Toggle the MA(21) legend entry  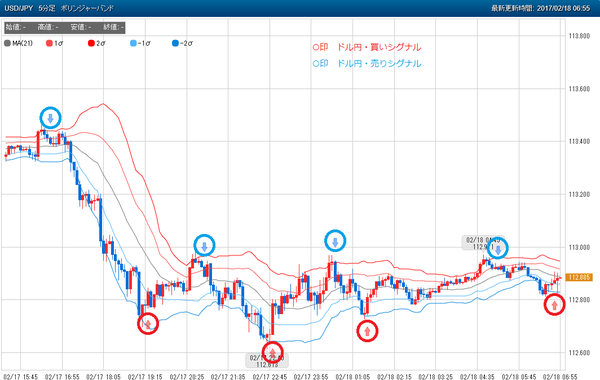pyautogui.click(x=18, y=43)
